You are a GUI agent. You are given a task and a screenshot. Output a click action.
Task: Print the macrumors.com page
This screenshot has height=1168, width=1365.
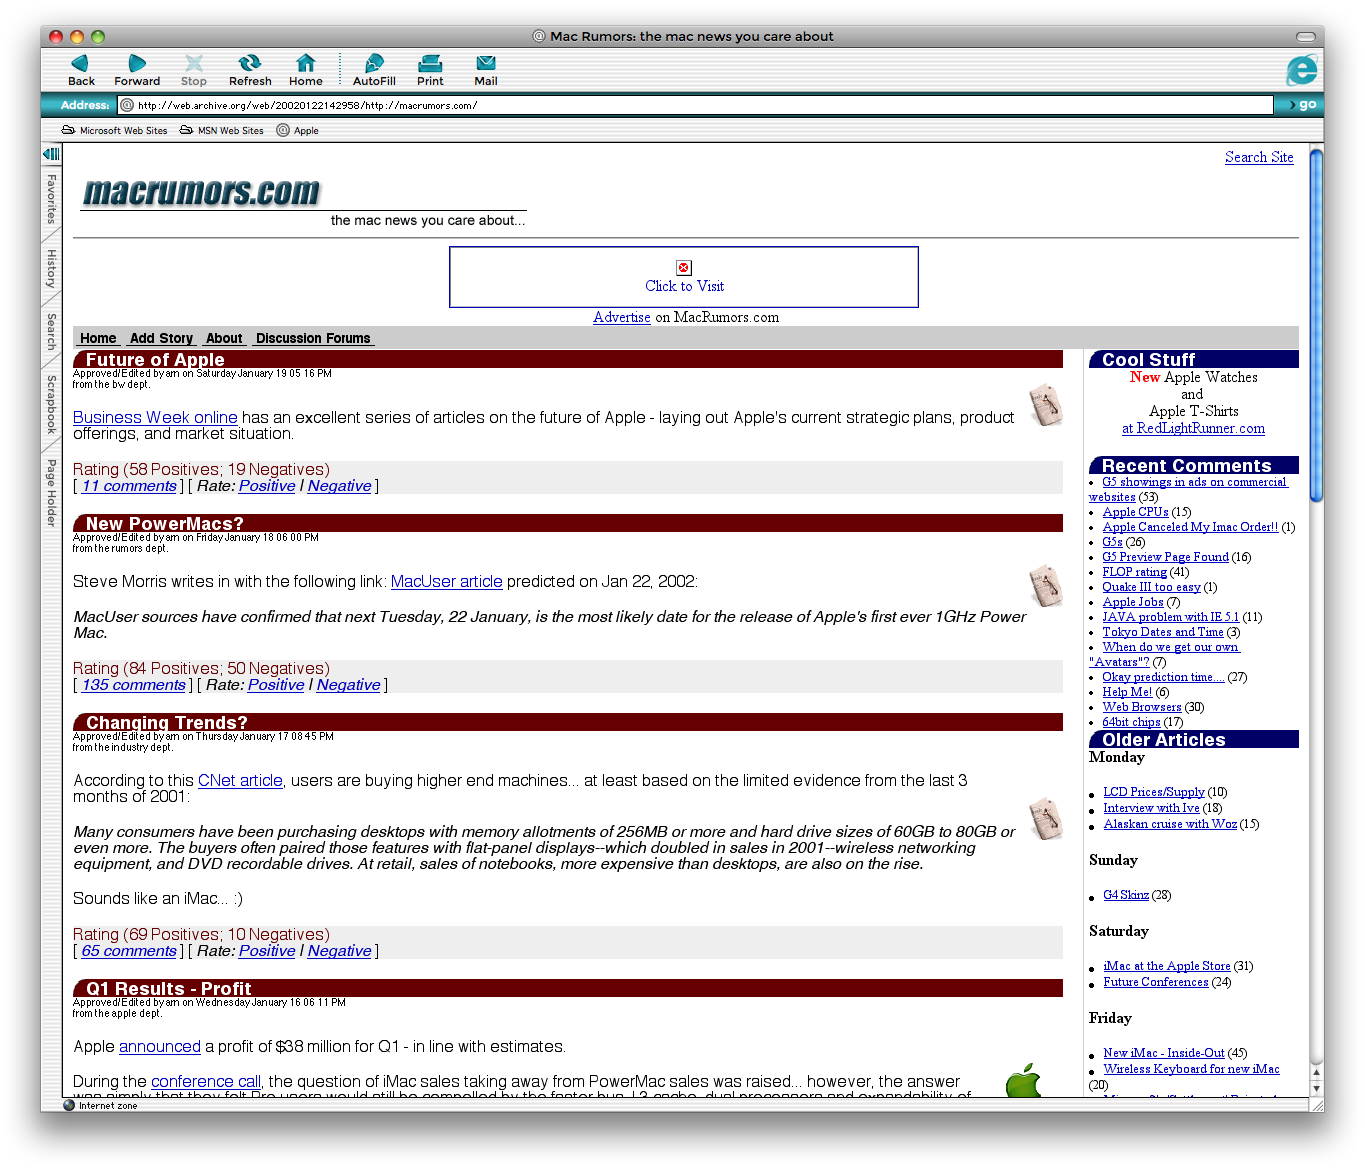pyautogui.click(x=430, y=68)
